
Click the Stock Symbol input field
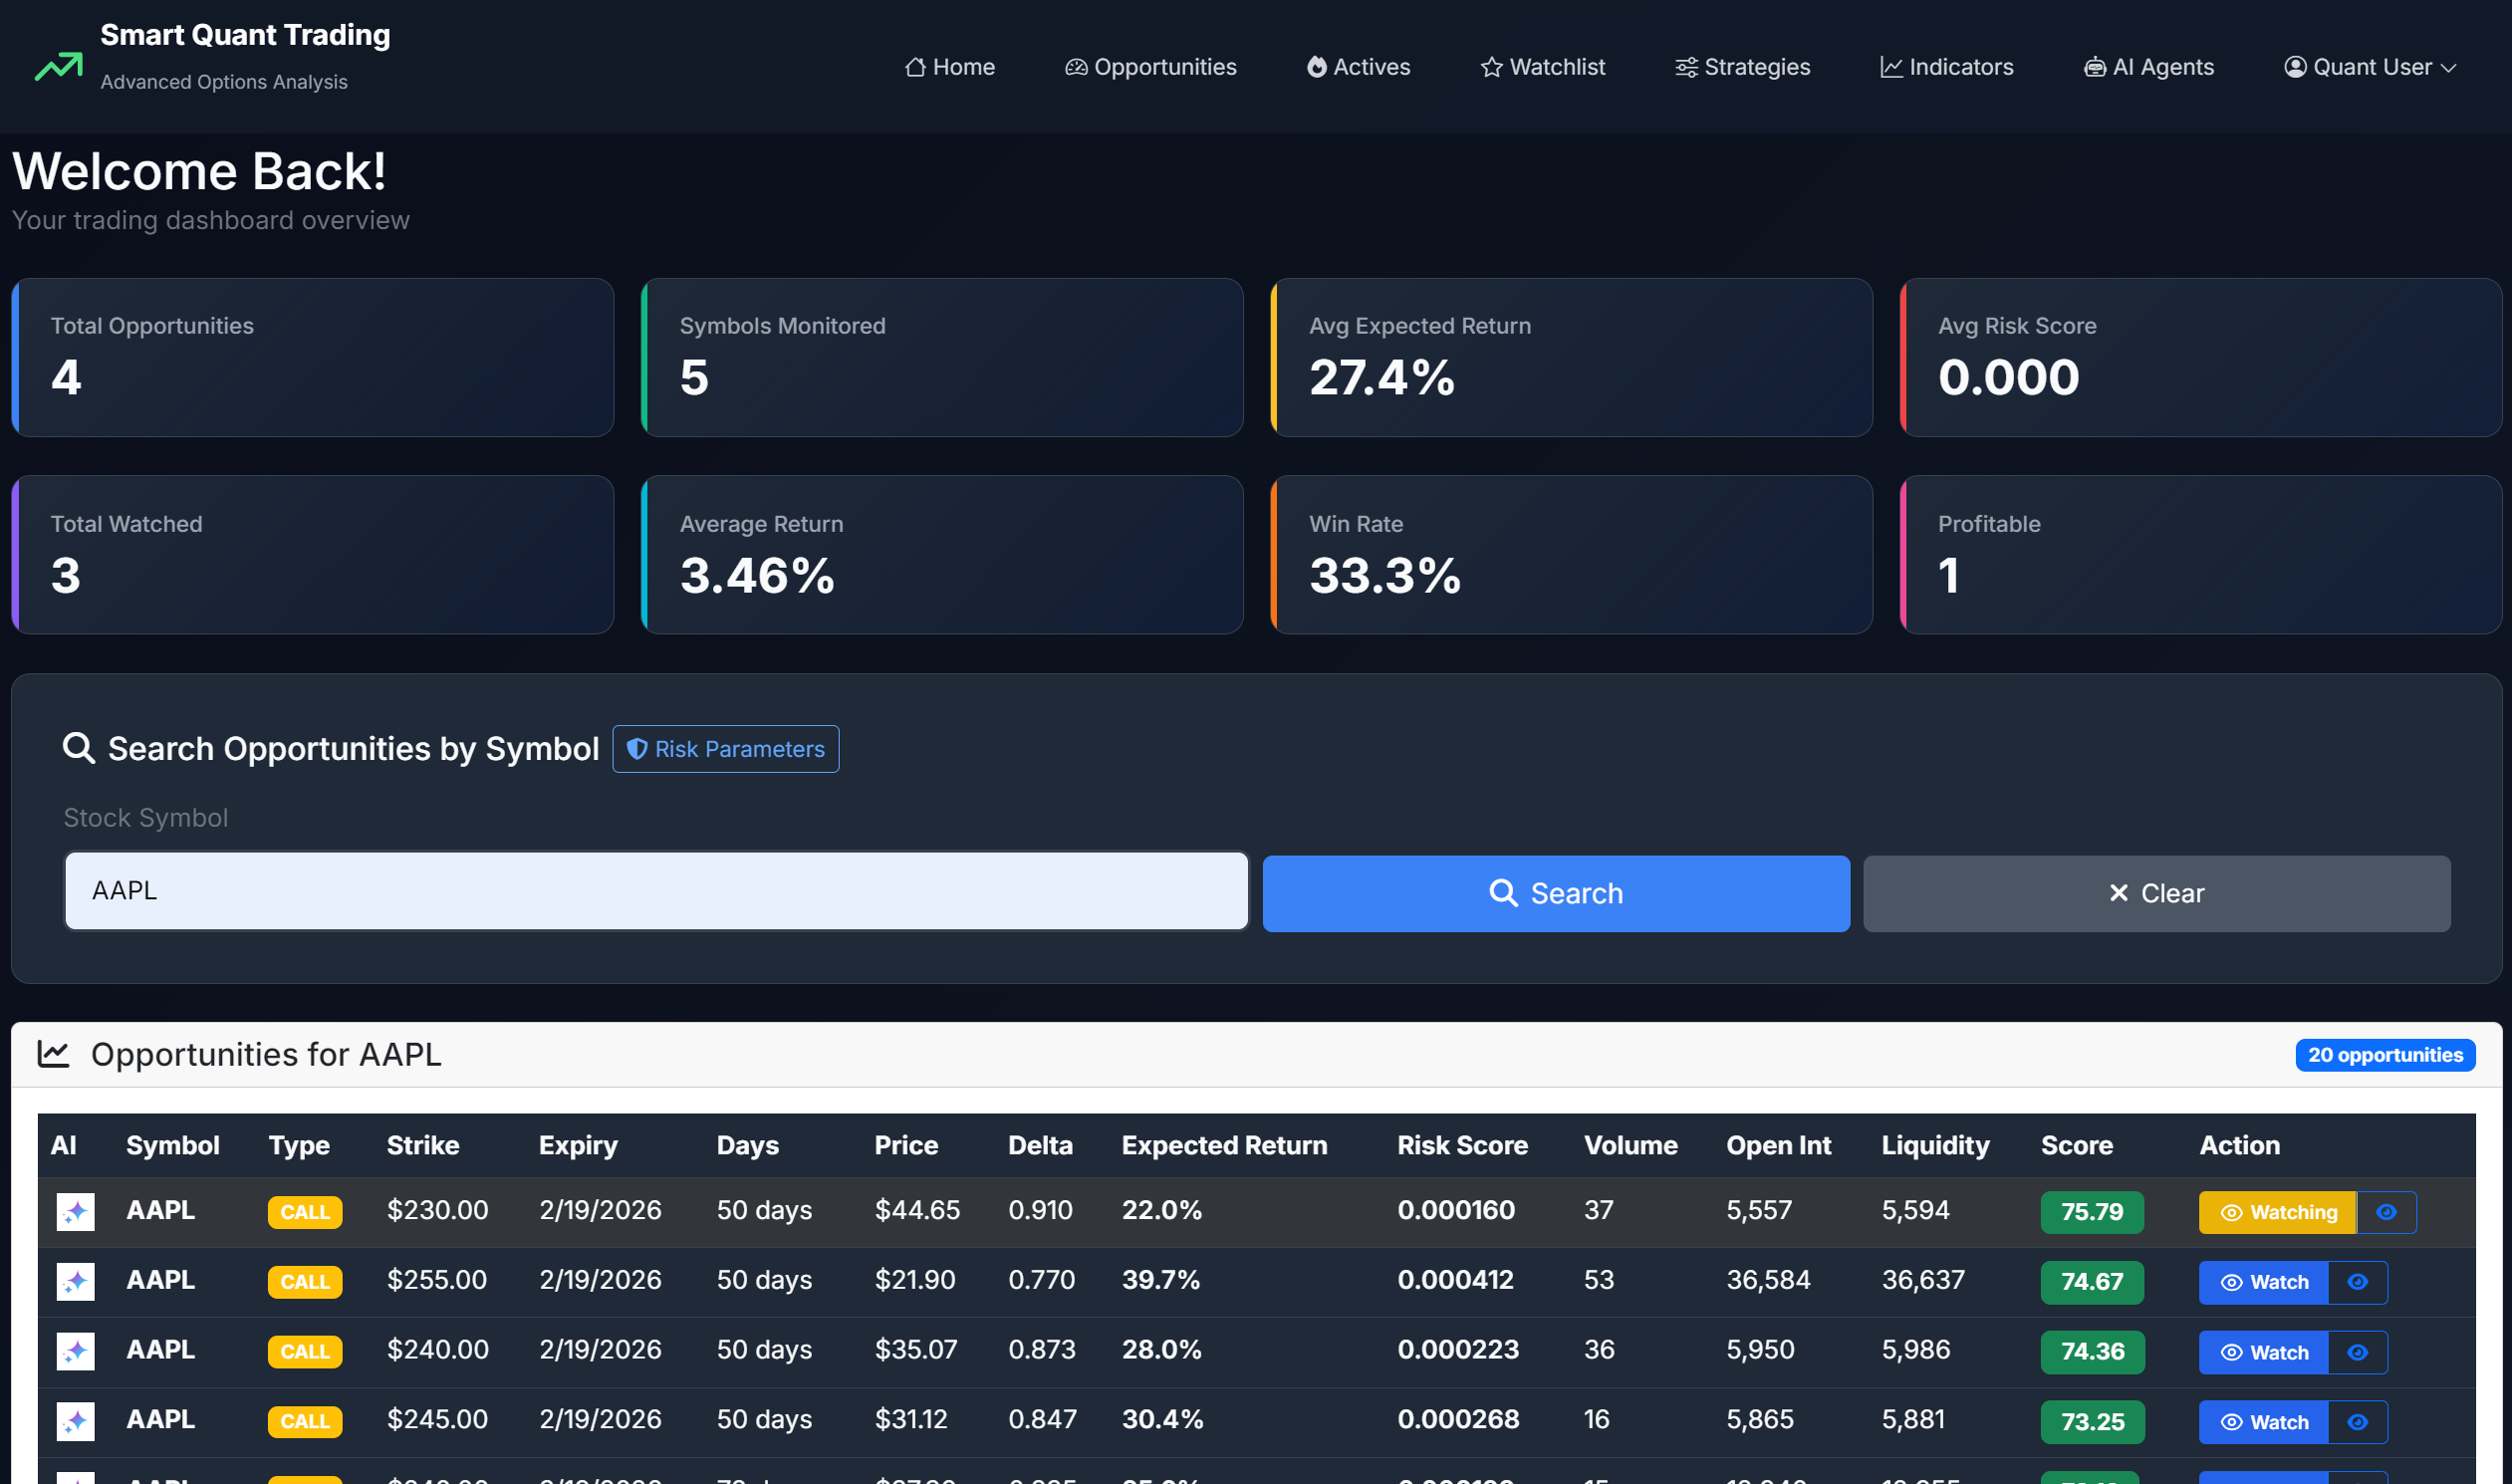click(x=656, y=890)
